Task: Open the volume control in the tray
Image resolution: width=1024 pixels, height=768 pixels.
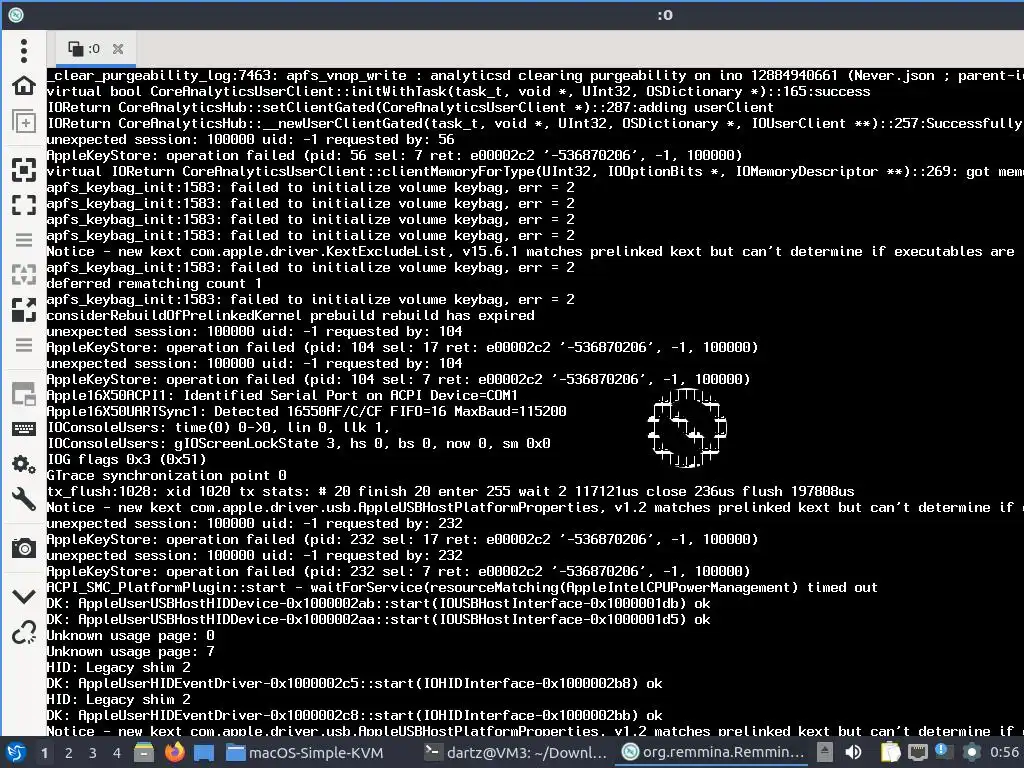Action: coord(853,752)
